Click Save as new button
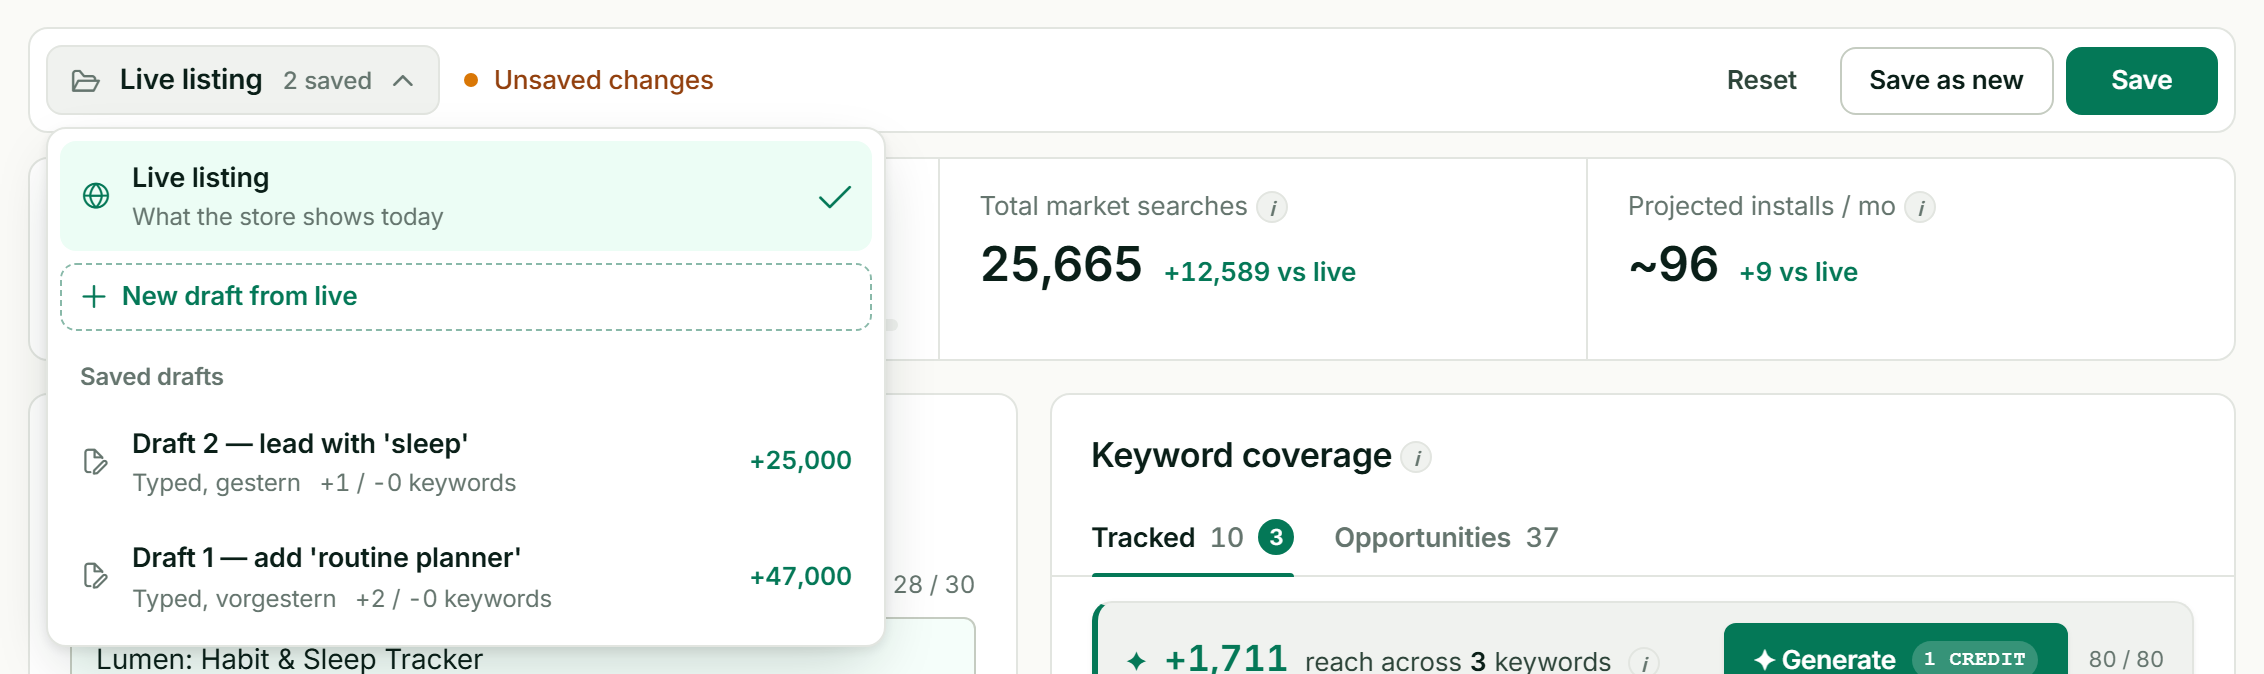Viewport: 2264px width, 674px height. [x=1946, y=80]
